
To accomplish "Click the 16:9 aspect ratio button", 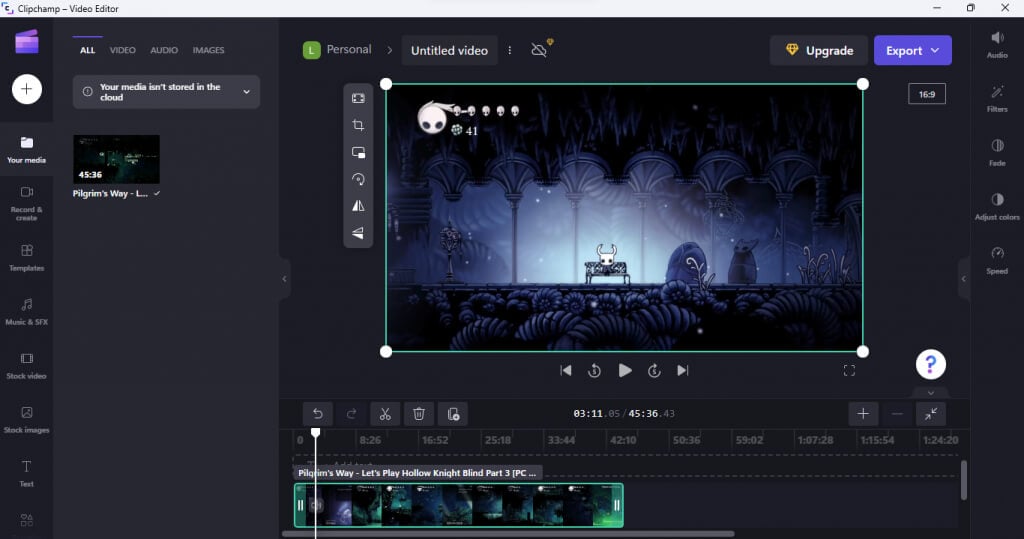I will [x=926, y=94].
